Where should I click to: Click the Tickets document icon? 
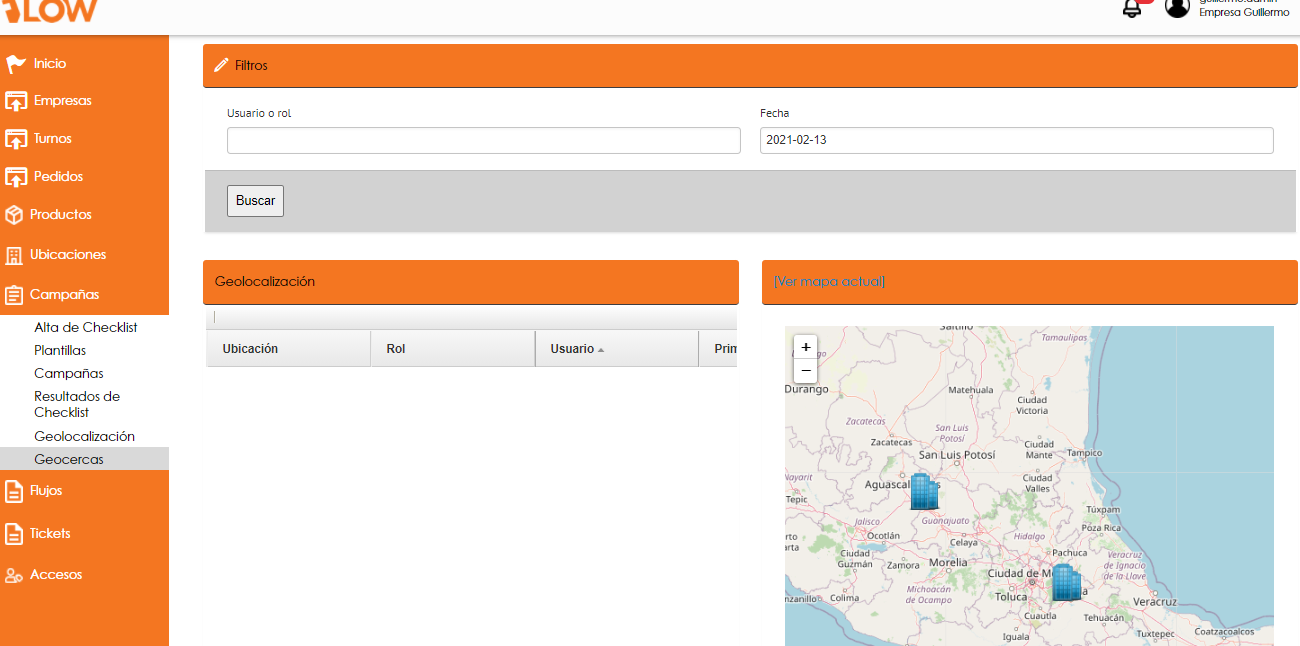[x=13, y=534]
